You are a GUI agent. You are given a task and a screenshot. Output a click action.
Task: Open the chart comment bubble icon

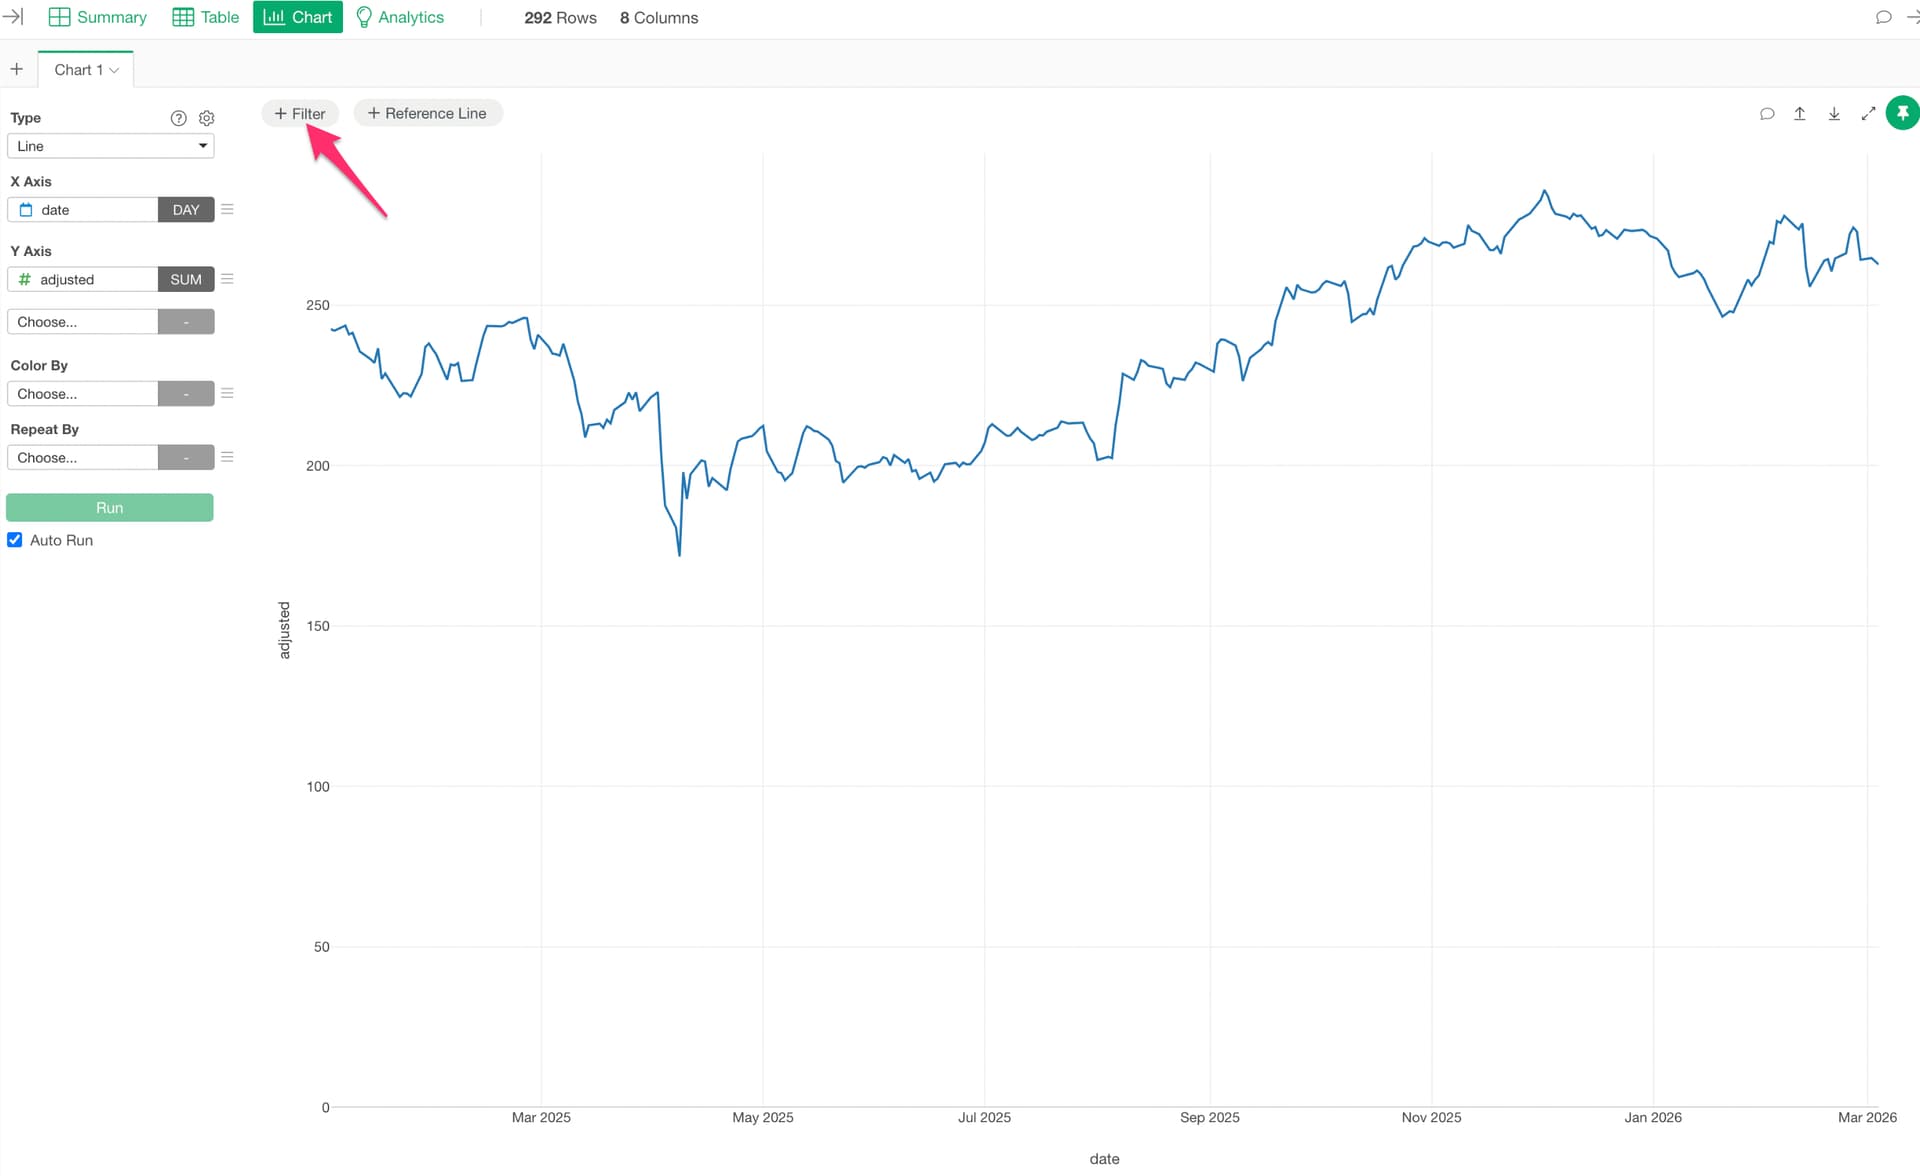[1767, 114]
